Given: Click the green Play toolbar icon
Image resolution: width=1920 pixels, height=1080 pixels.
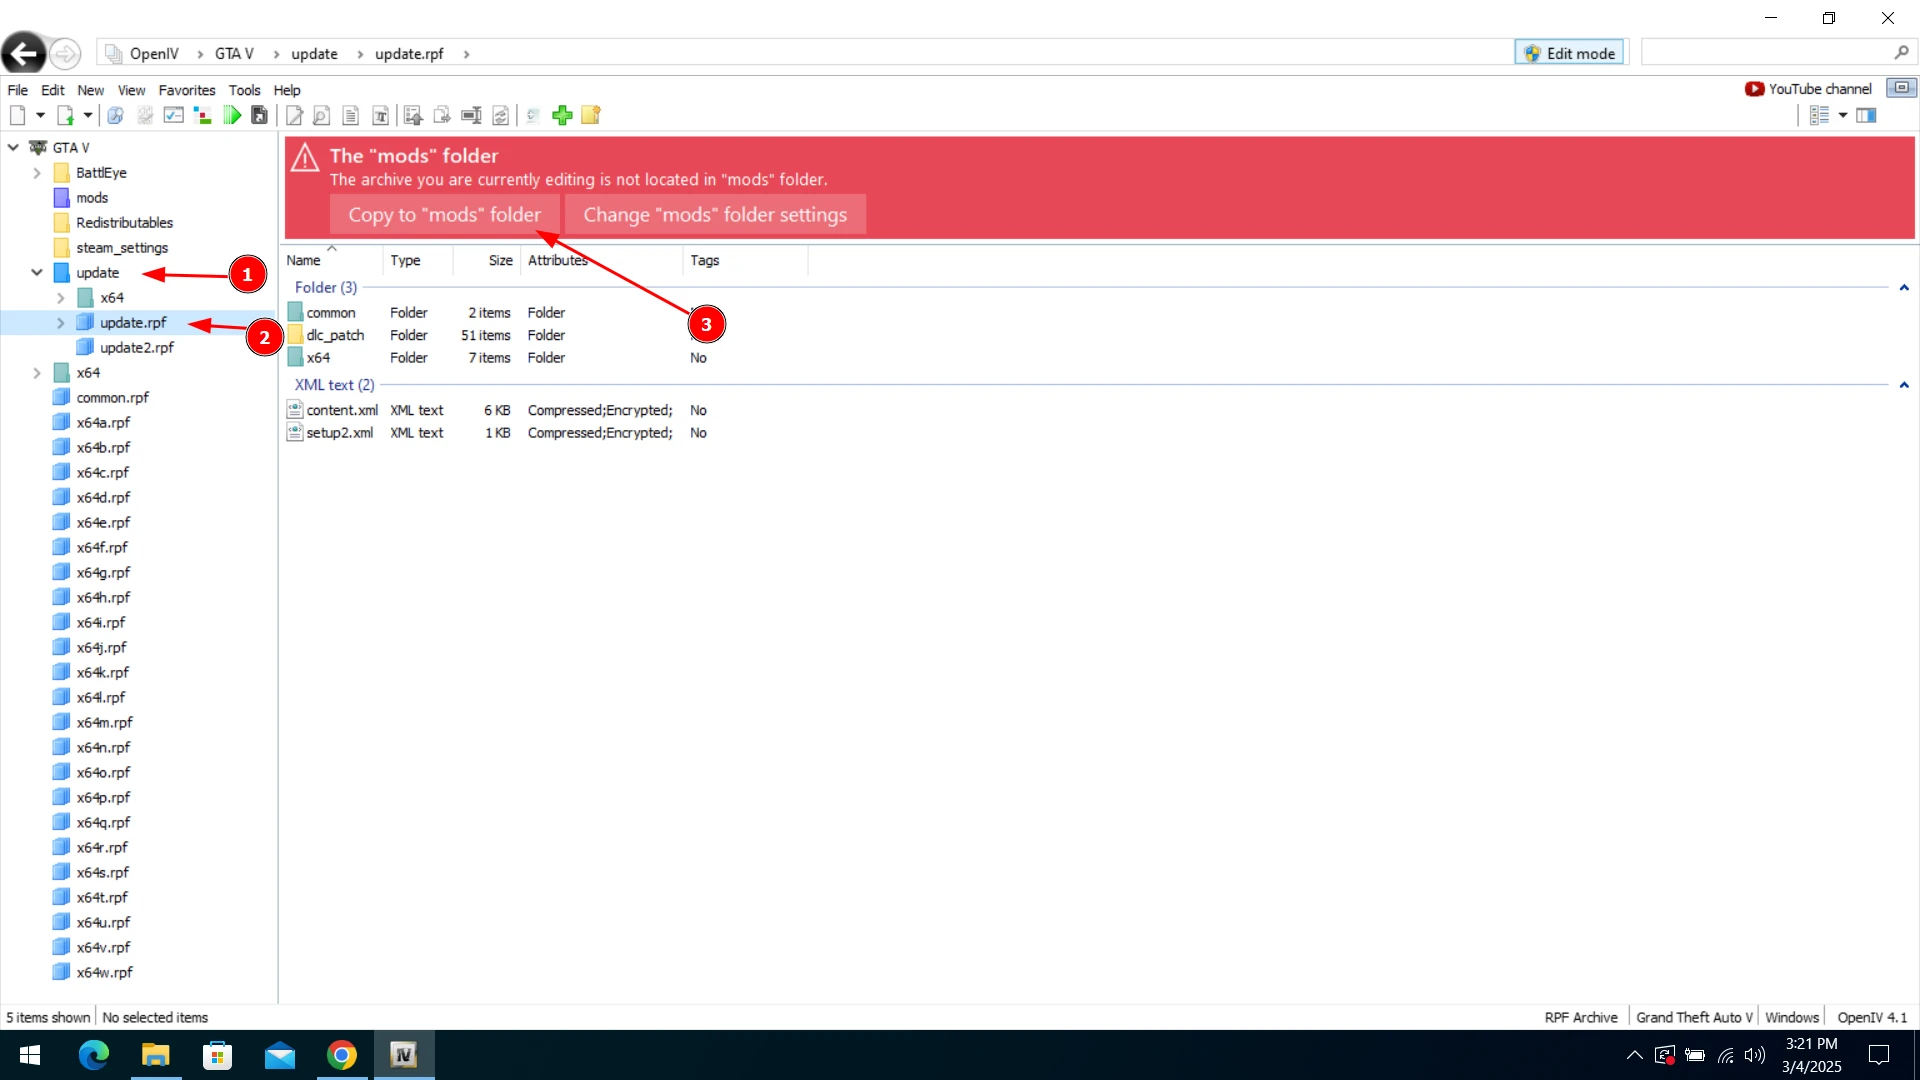Looking at the screenshot, I should pos(232,115).
